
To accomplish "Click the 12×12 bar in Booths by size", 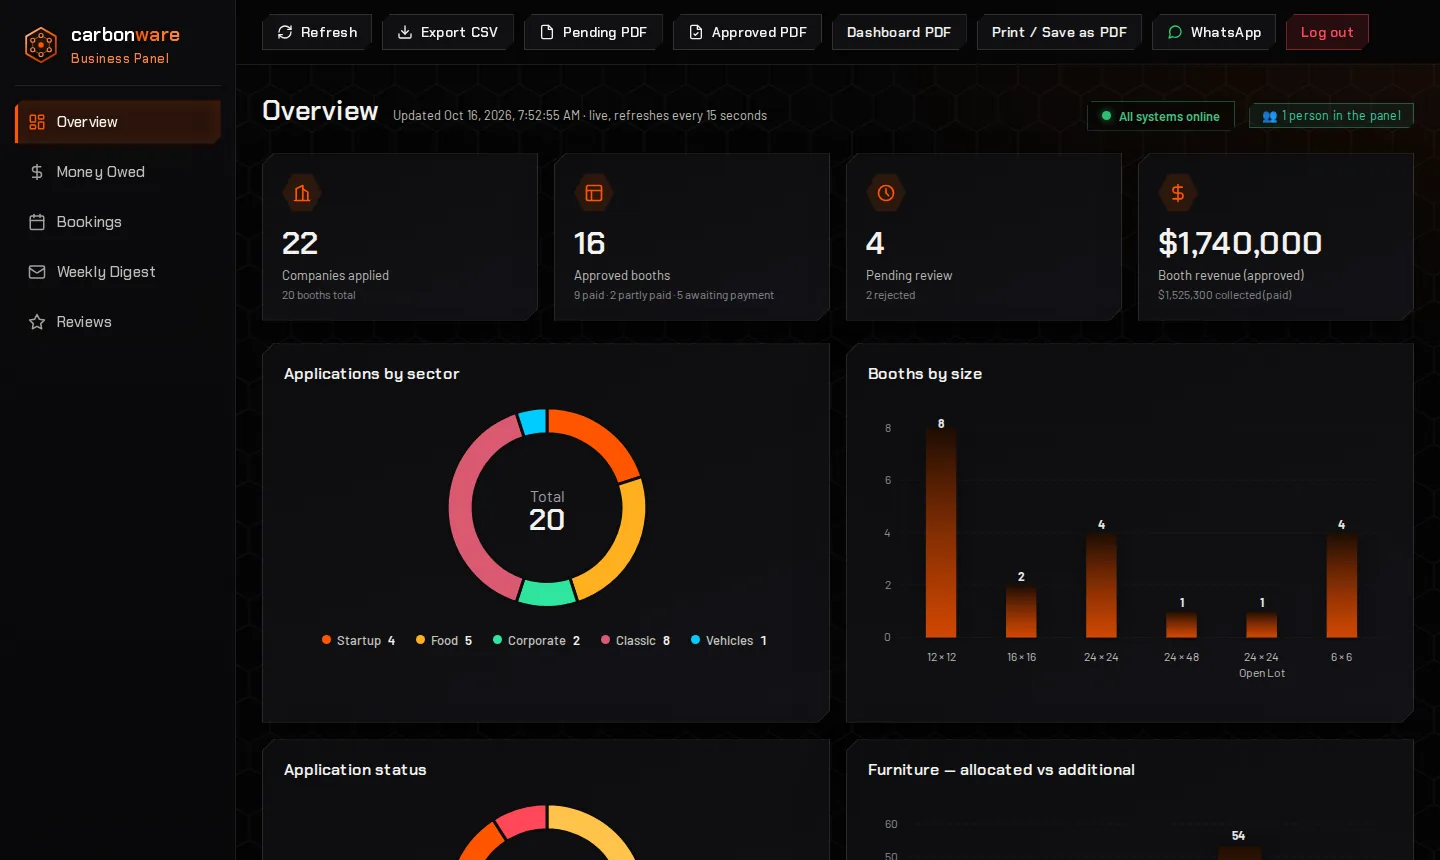I will 941,533.
